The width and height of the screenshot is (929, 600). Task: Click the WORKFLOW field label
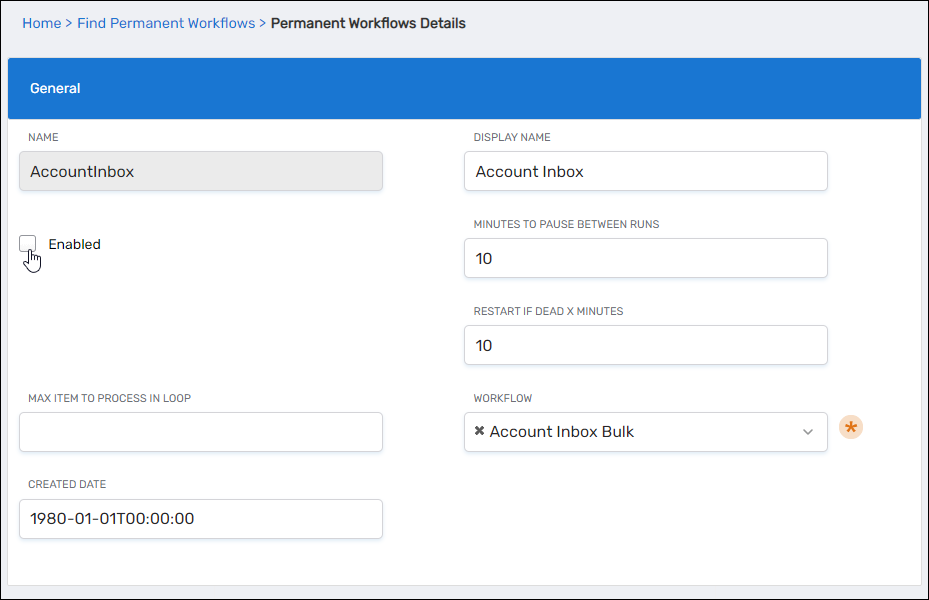503,398
